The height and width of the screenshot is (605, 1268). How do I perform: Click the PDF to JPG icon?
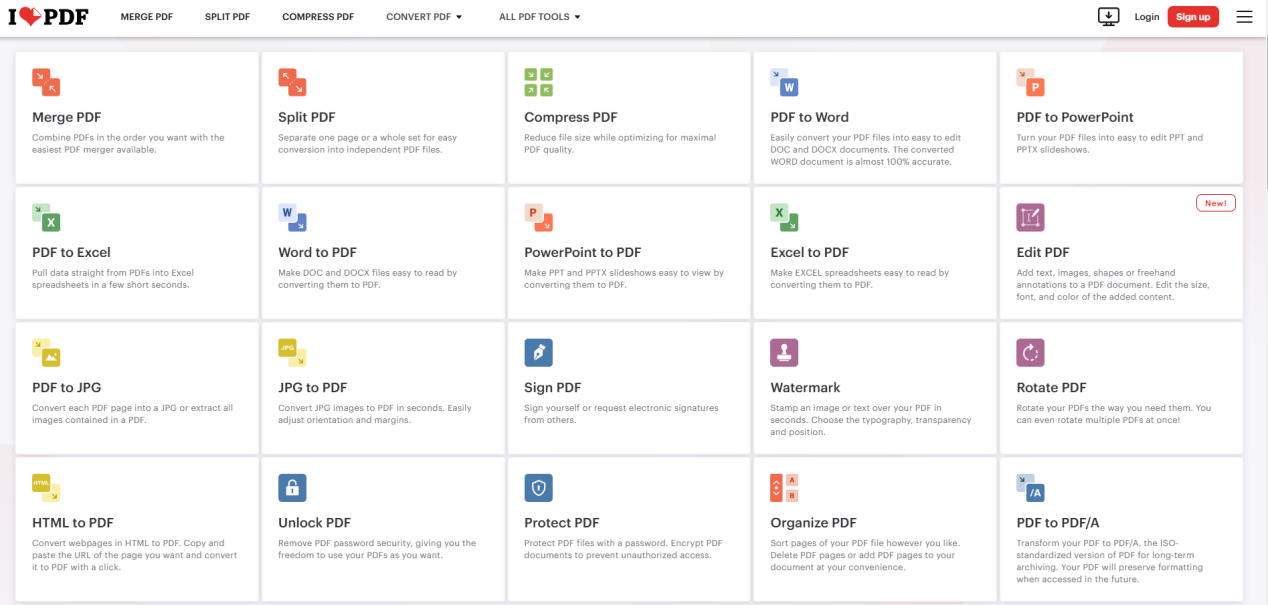[46, 352]
